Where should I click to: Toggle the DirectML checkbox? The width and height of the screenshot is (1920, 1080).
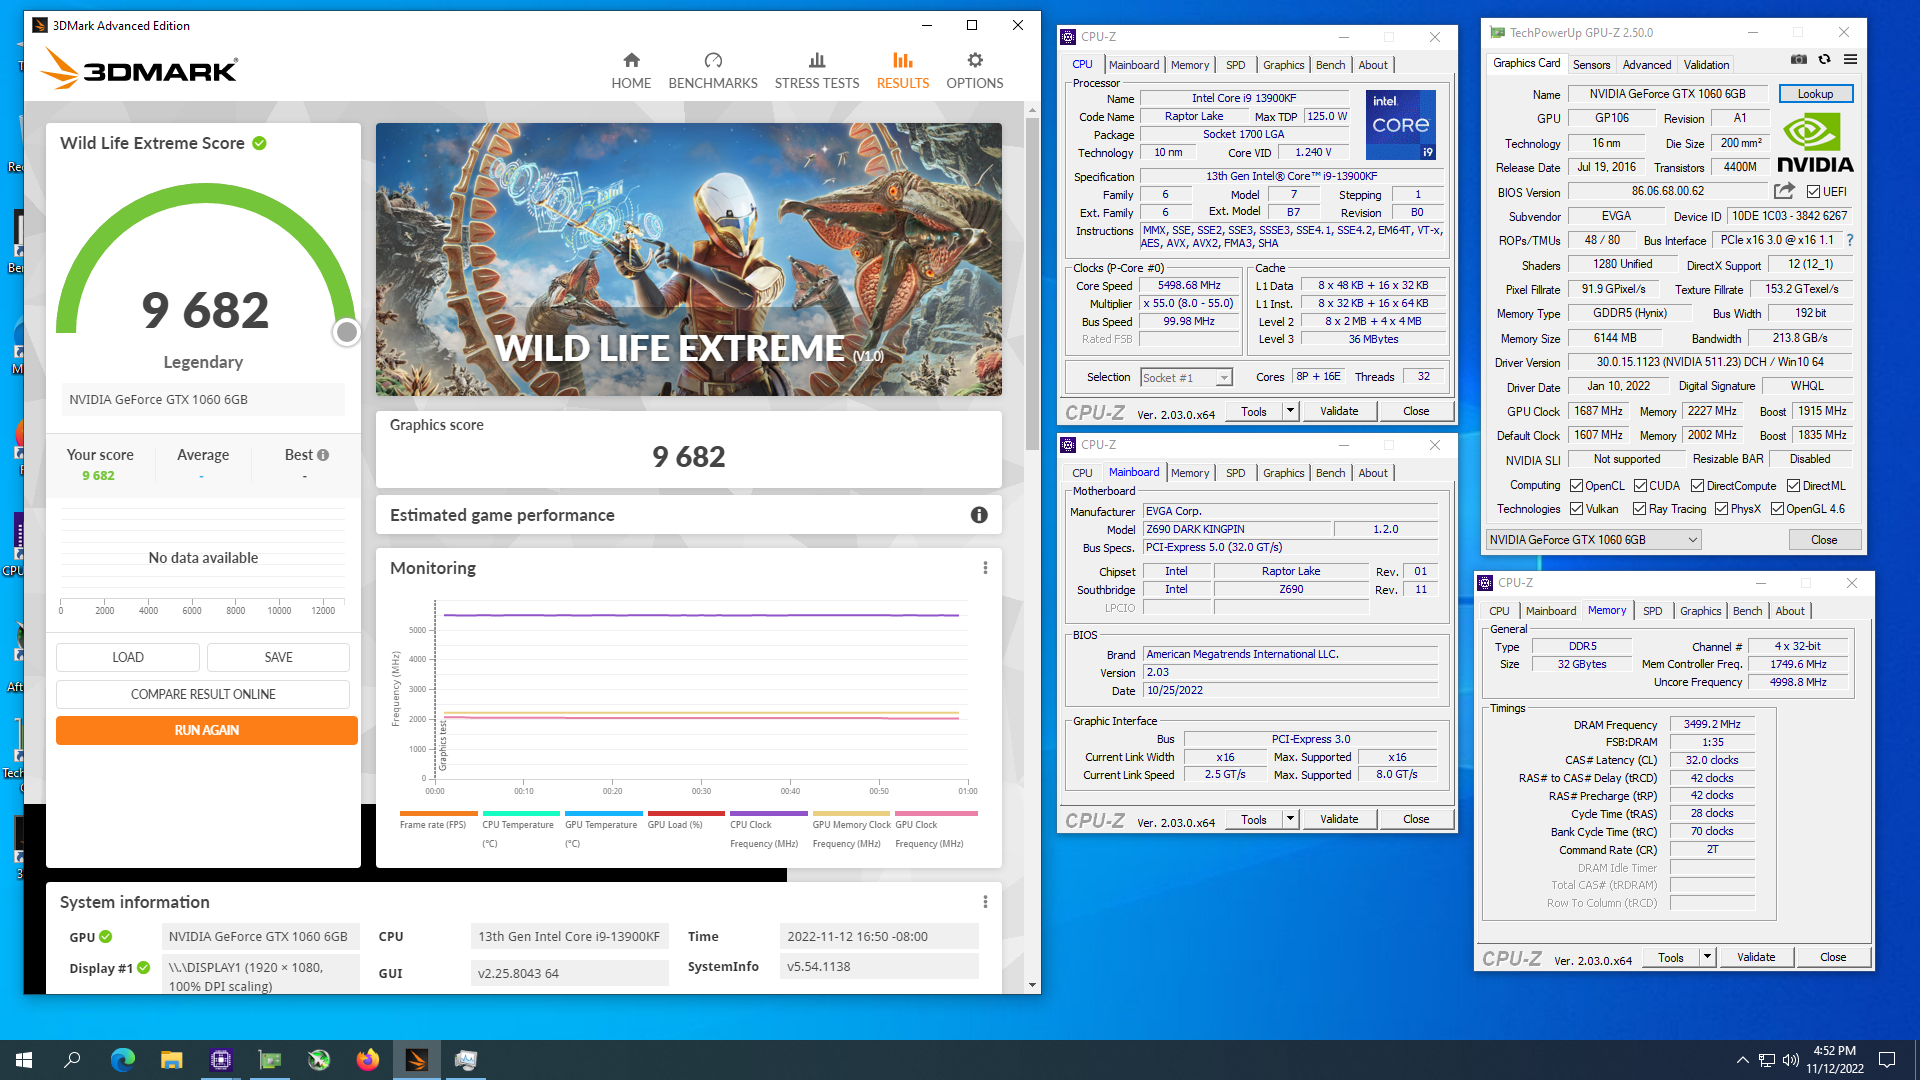[x=1793, y=486]
